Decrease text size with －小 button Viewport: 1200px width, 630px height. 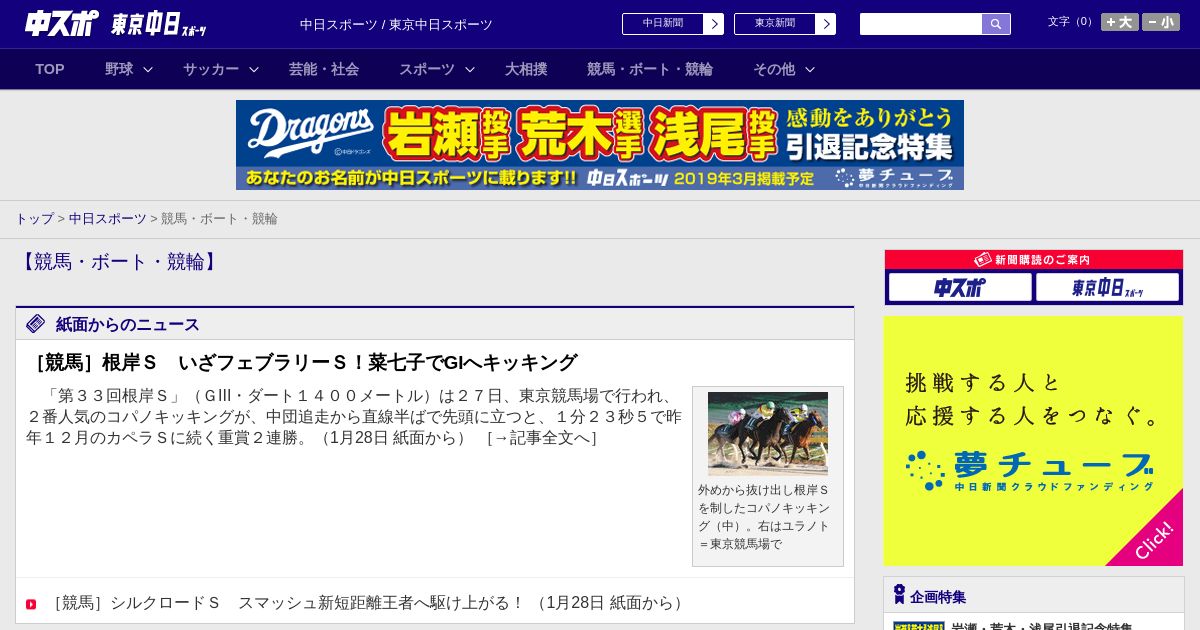(1161, 22)
